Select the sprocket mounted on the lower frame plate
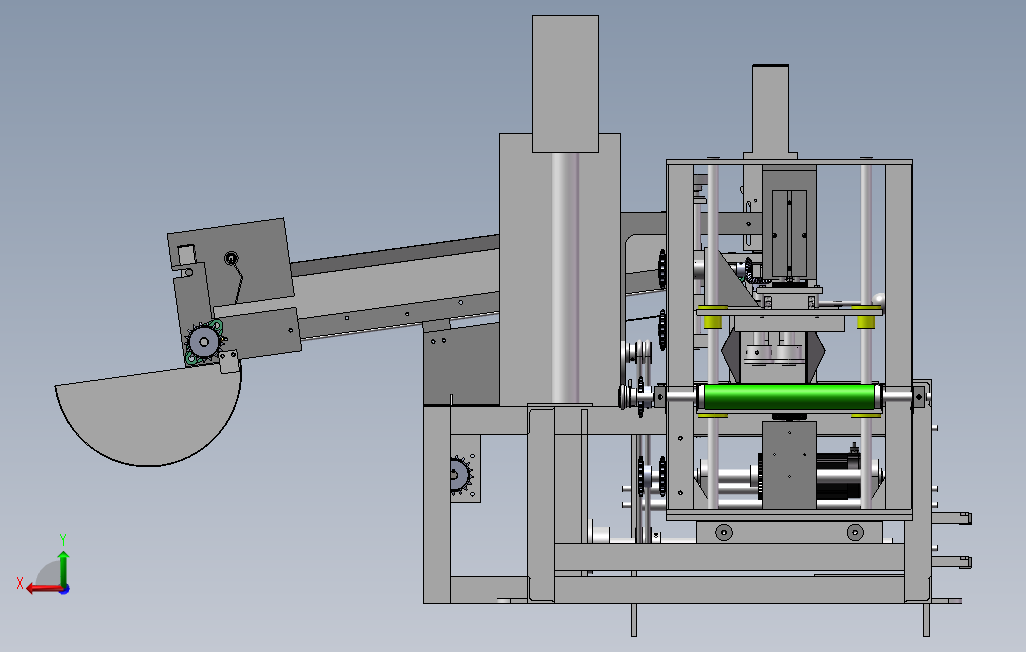This screenshot has height=652, width=1026. (x=461, y=474)
